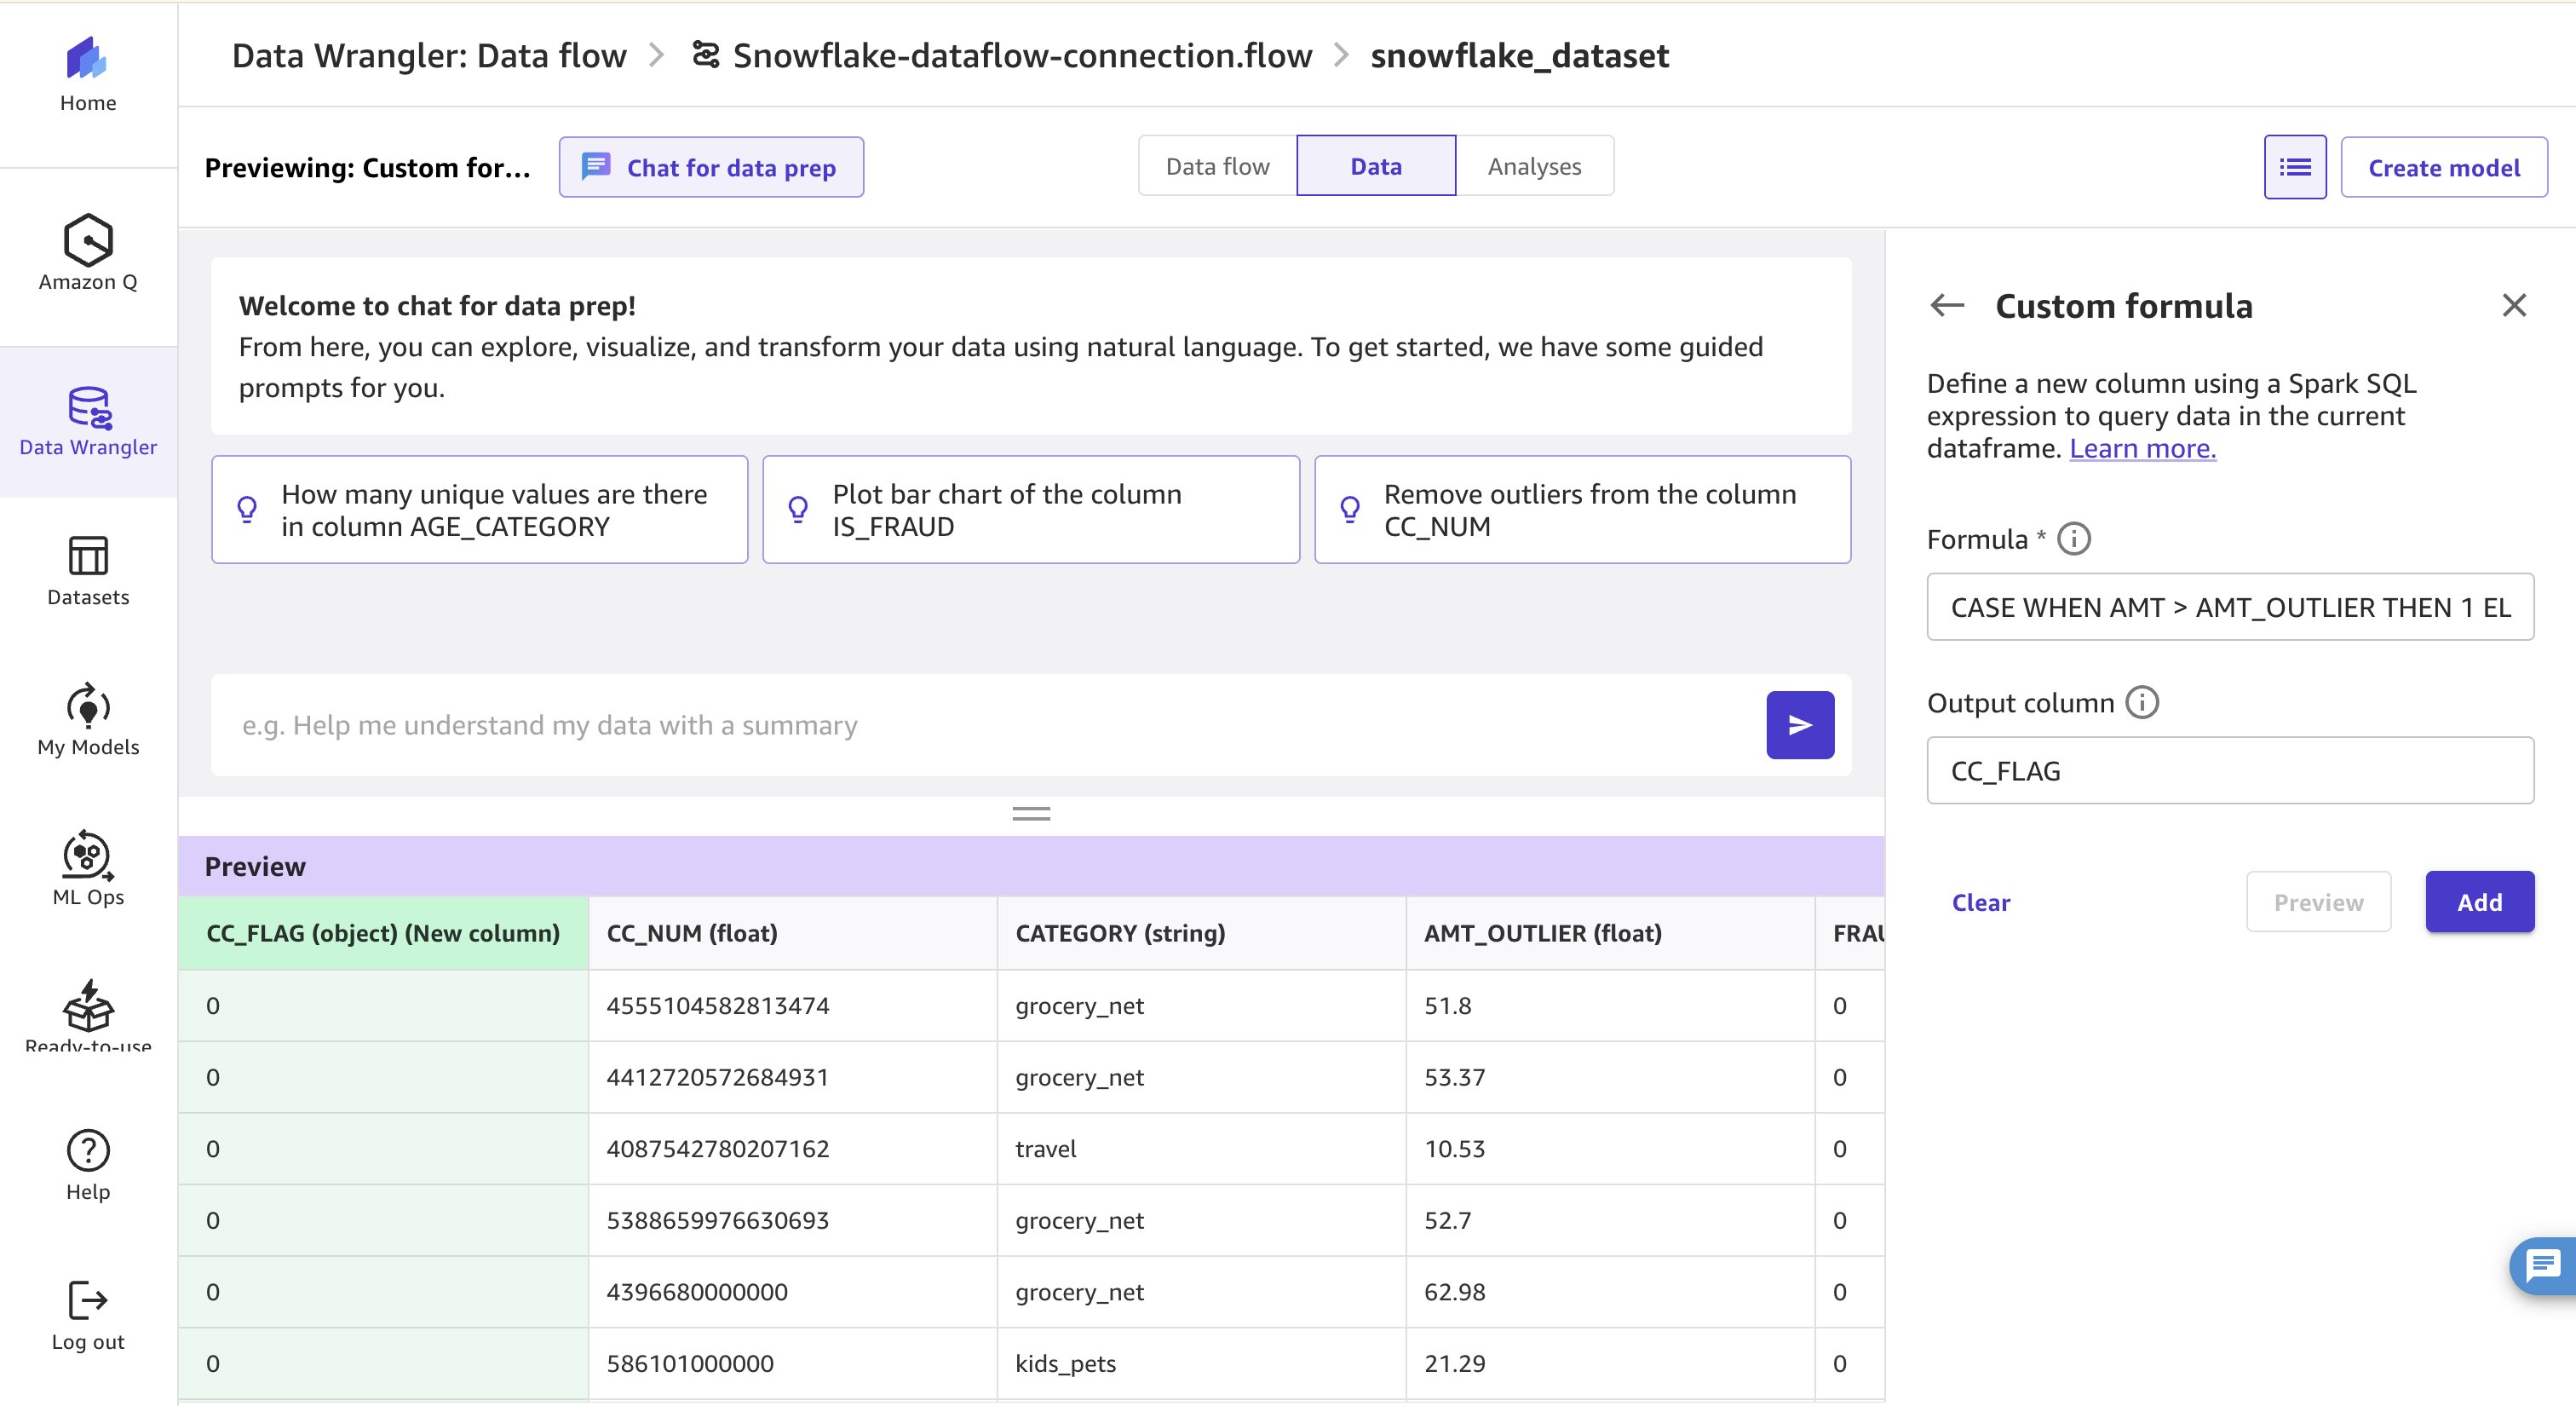Image resolution: width=2576 pixels, height=1406 pixels.
Task: Go back using Custom formula arrow
Action: click(1947, 305)
